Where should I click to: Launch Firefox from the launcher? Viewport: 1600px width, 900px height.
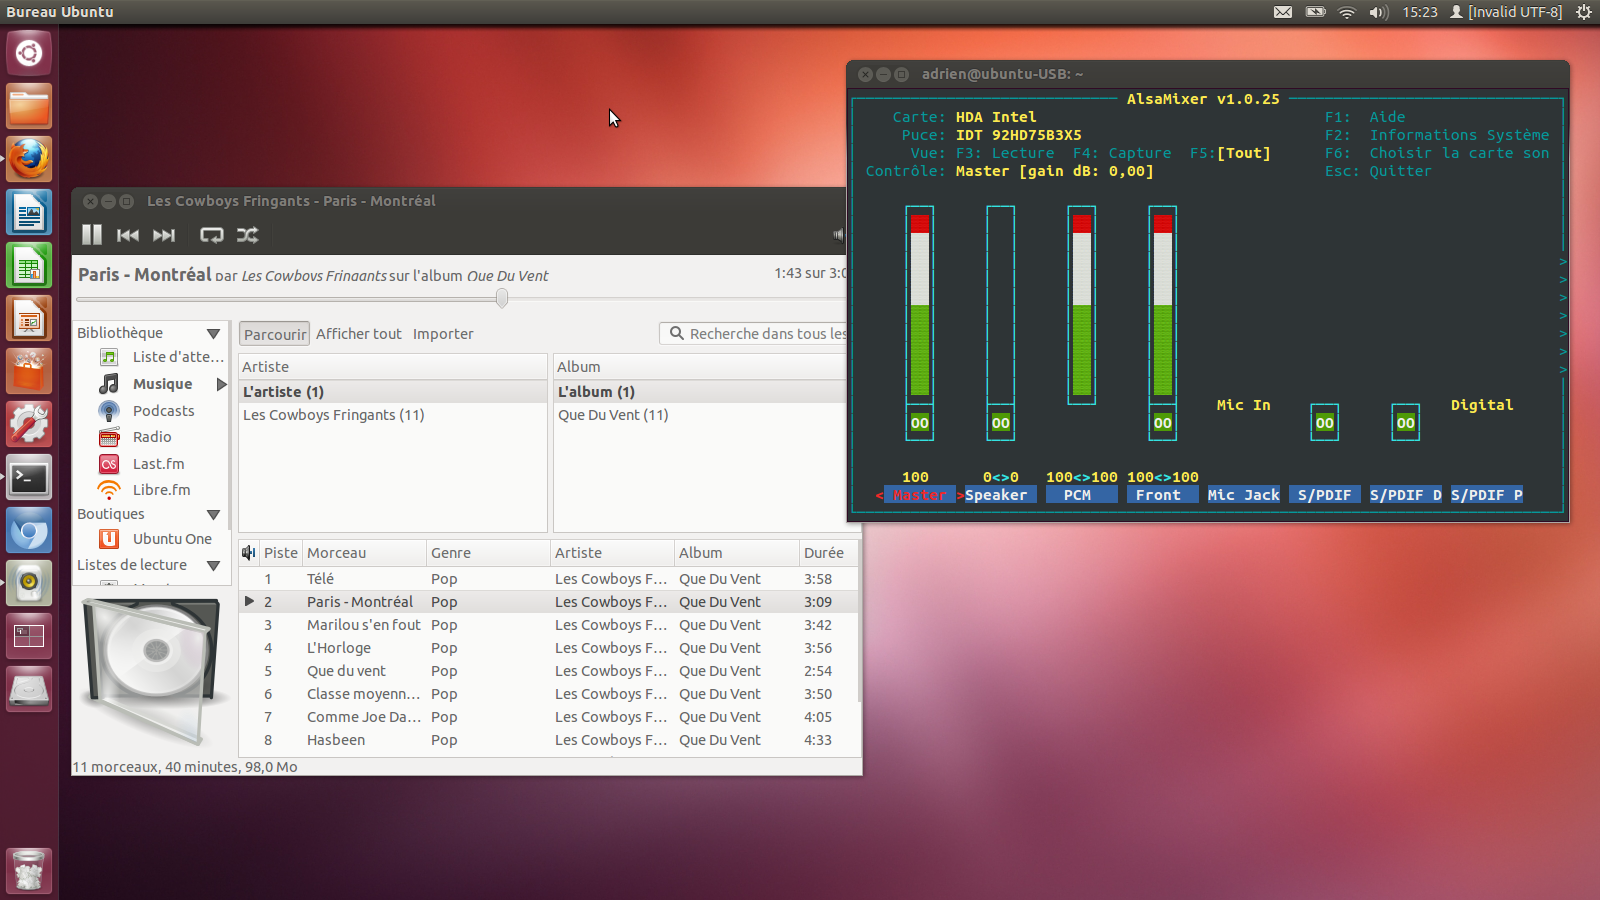29,159
